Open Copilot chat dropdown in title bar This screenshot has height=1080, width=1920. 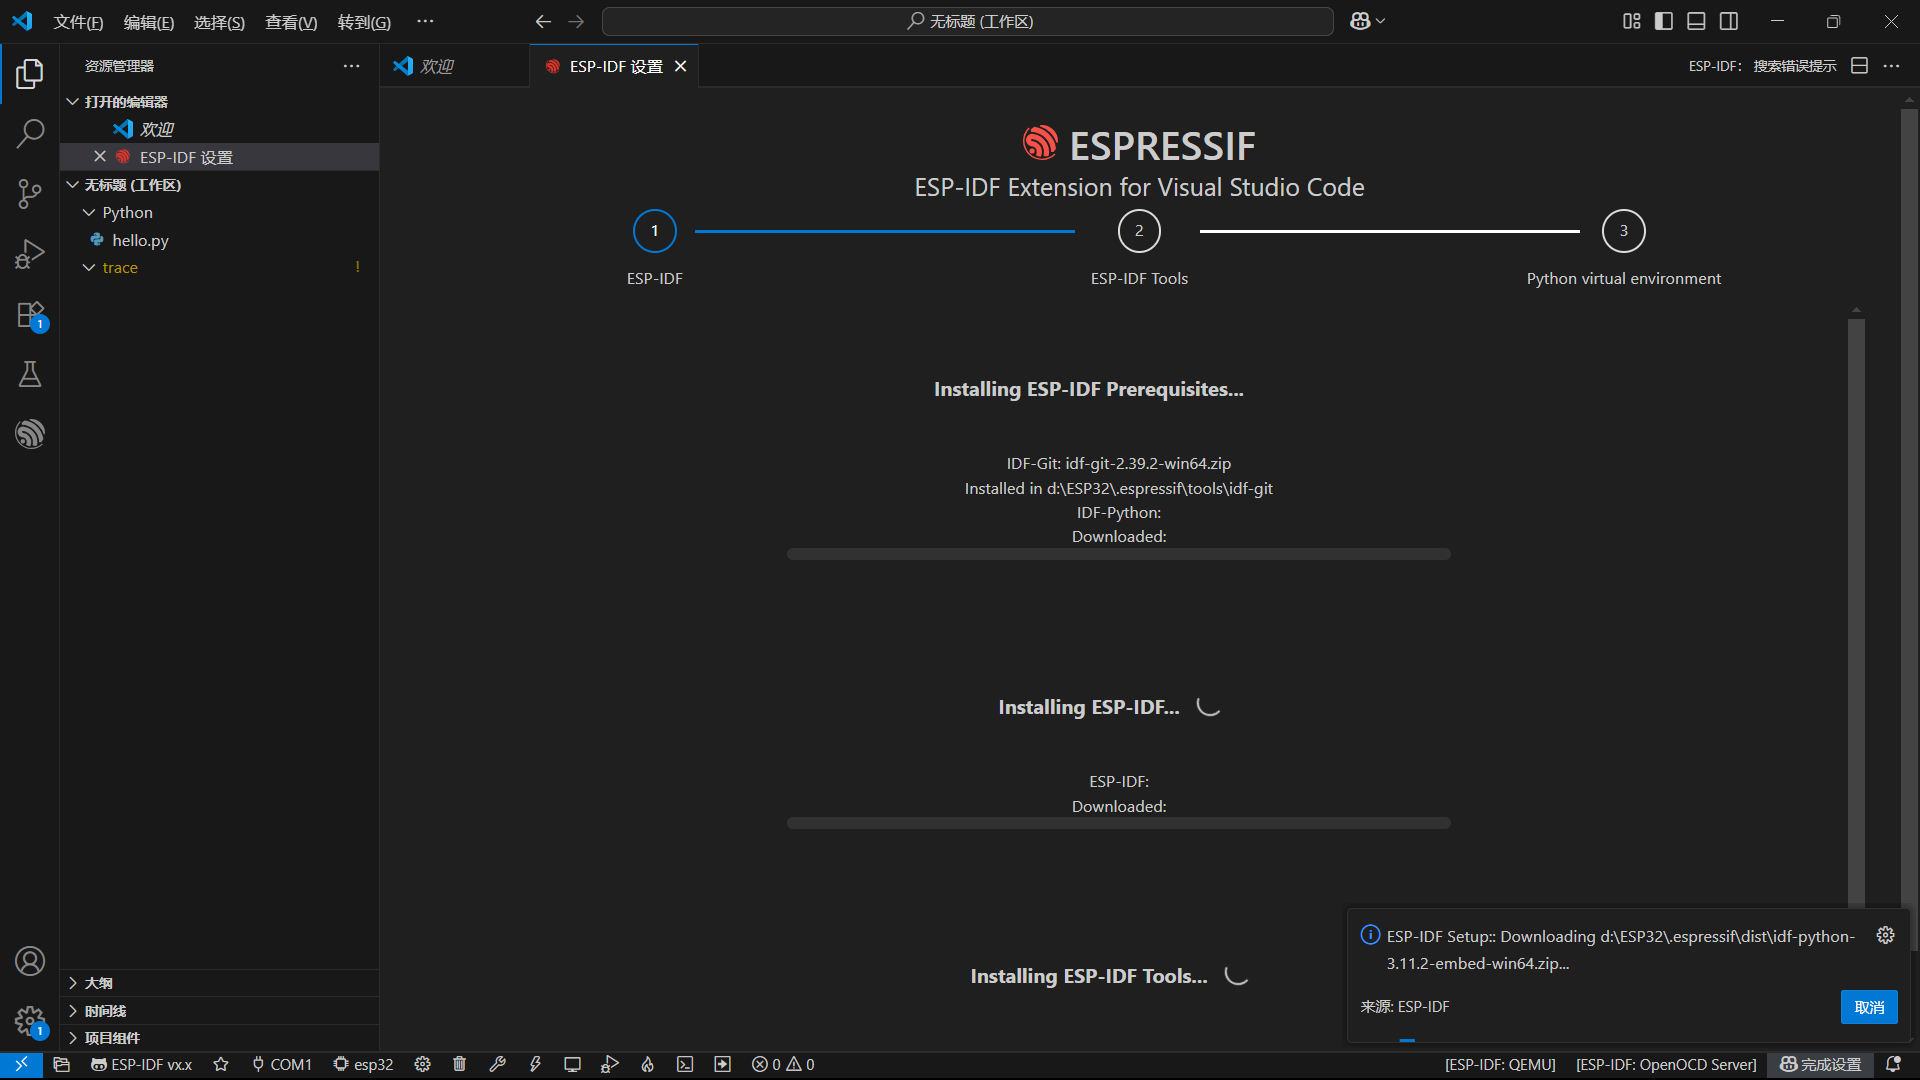click(1367, 21)
